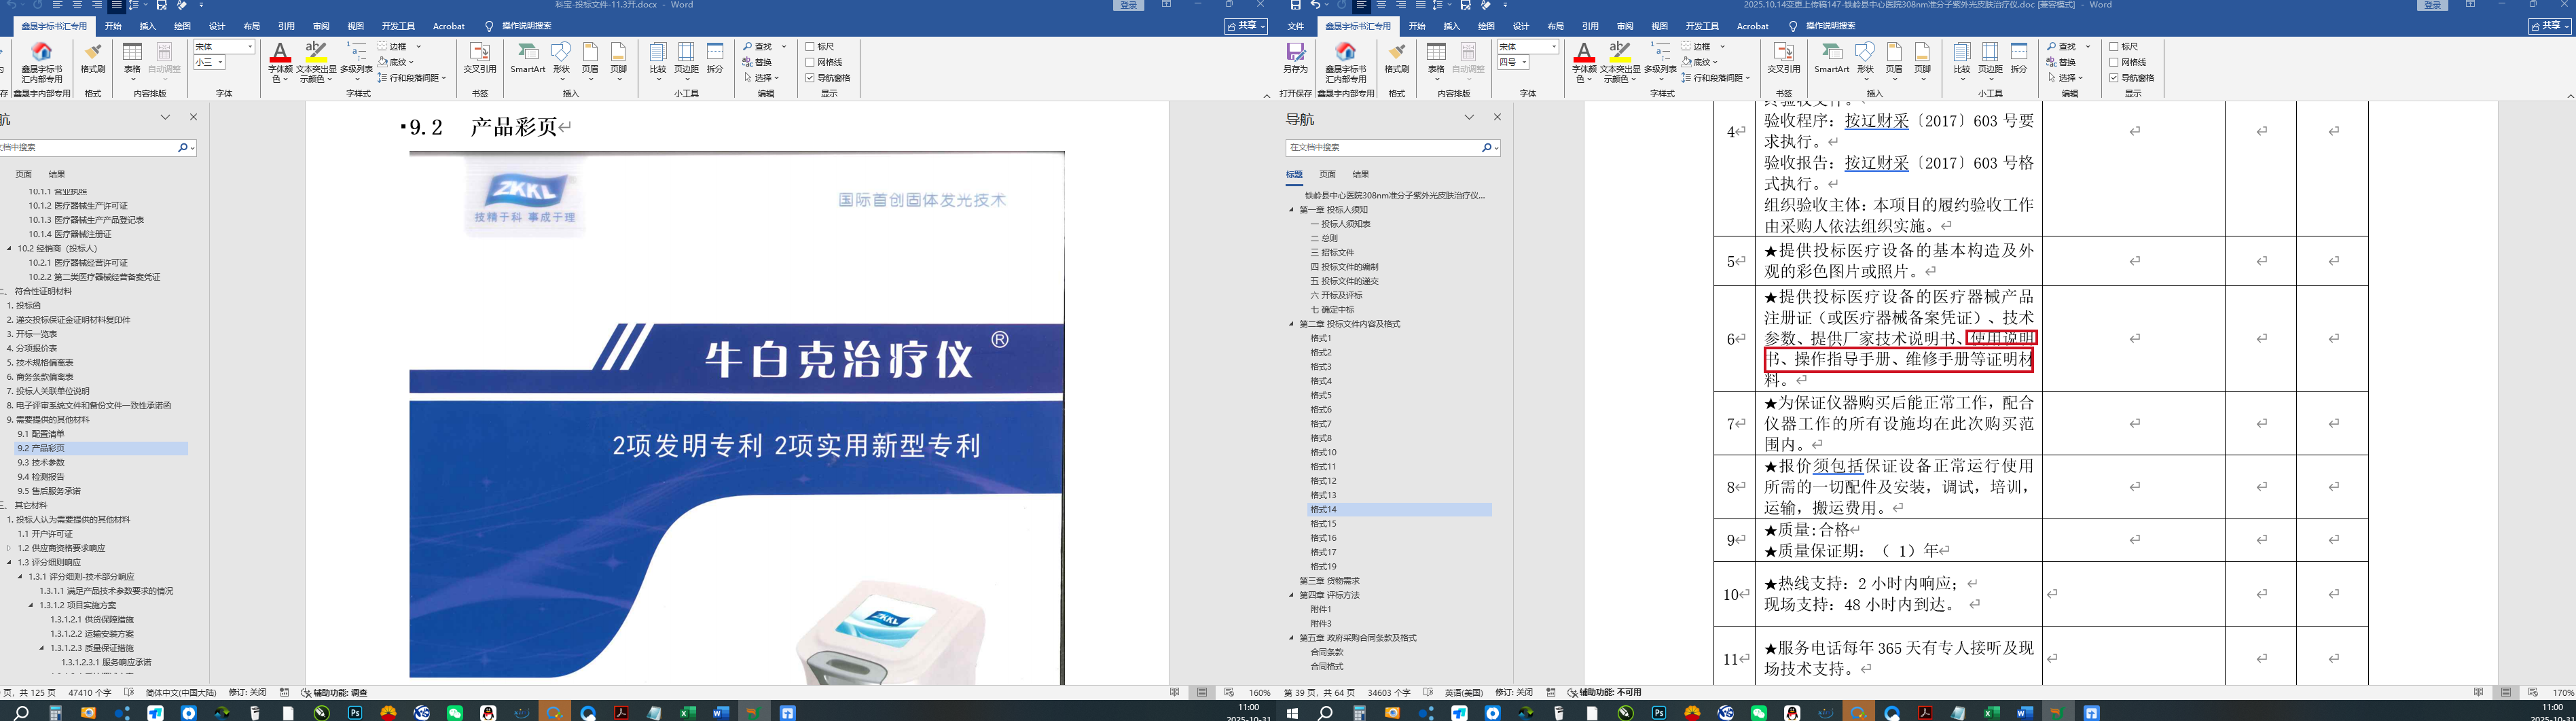Click 另存为 save-as icon in right window
The height and width of the screenshot is (721, 2576).
pyautogui.click(x=1295, y=59)
